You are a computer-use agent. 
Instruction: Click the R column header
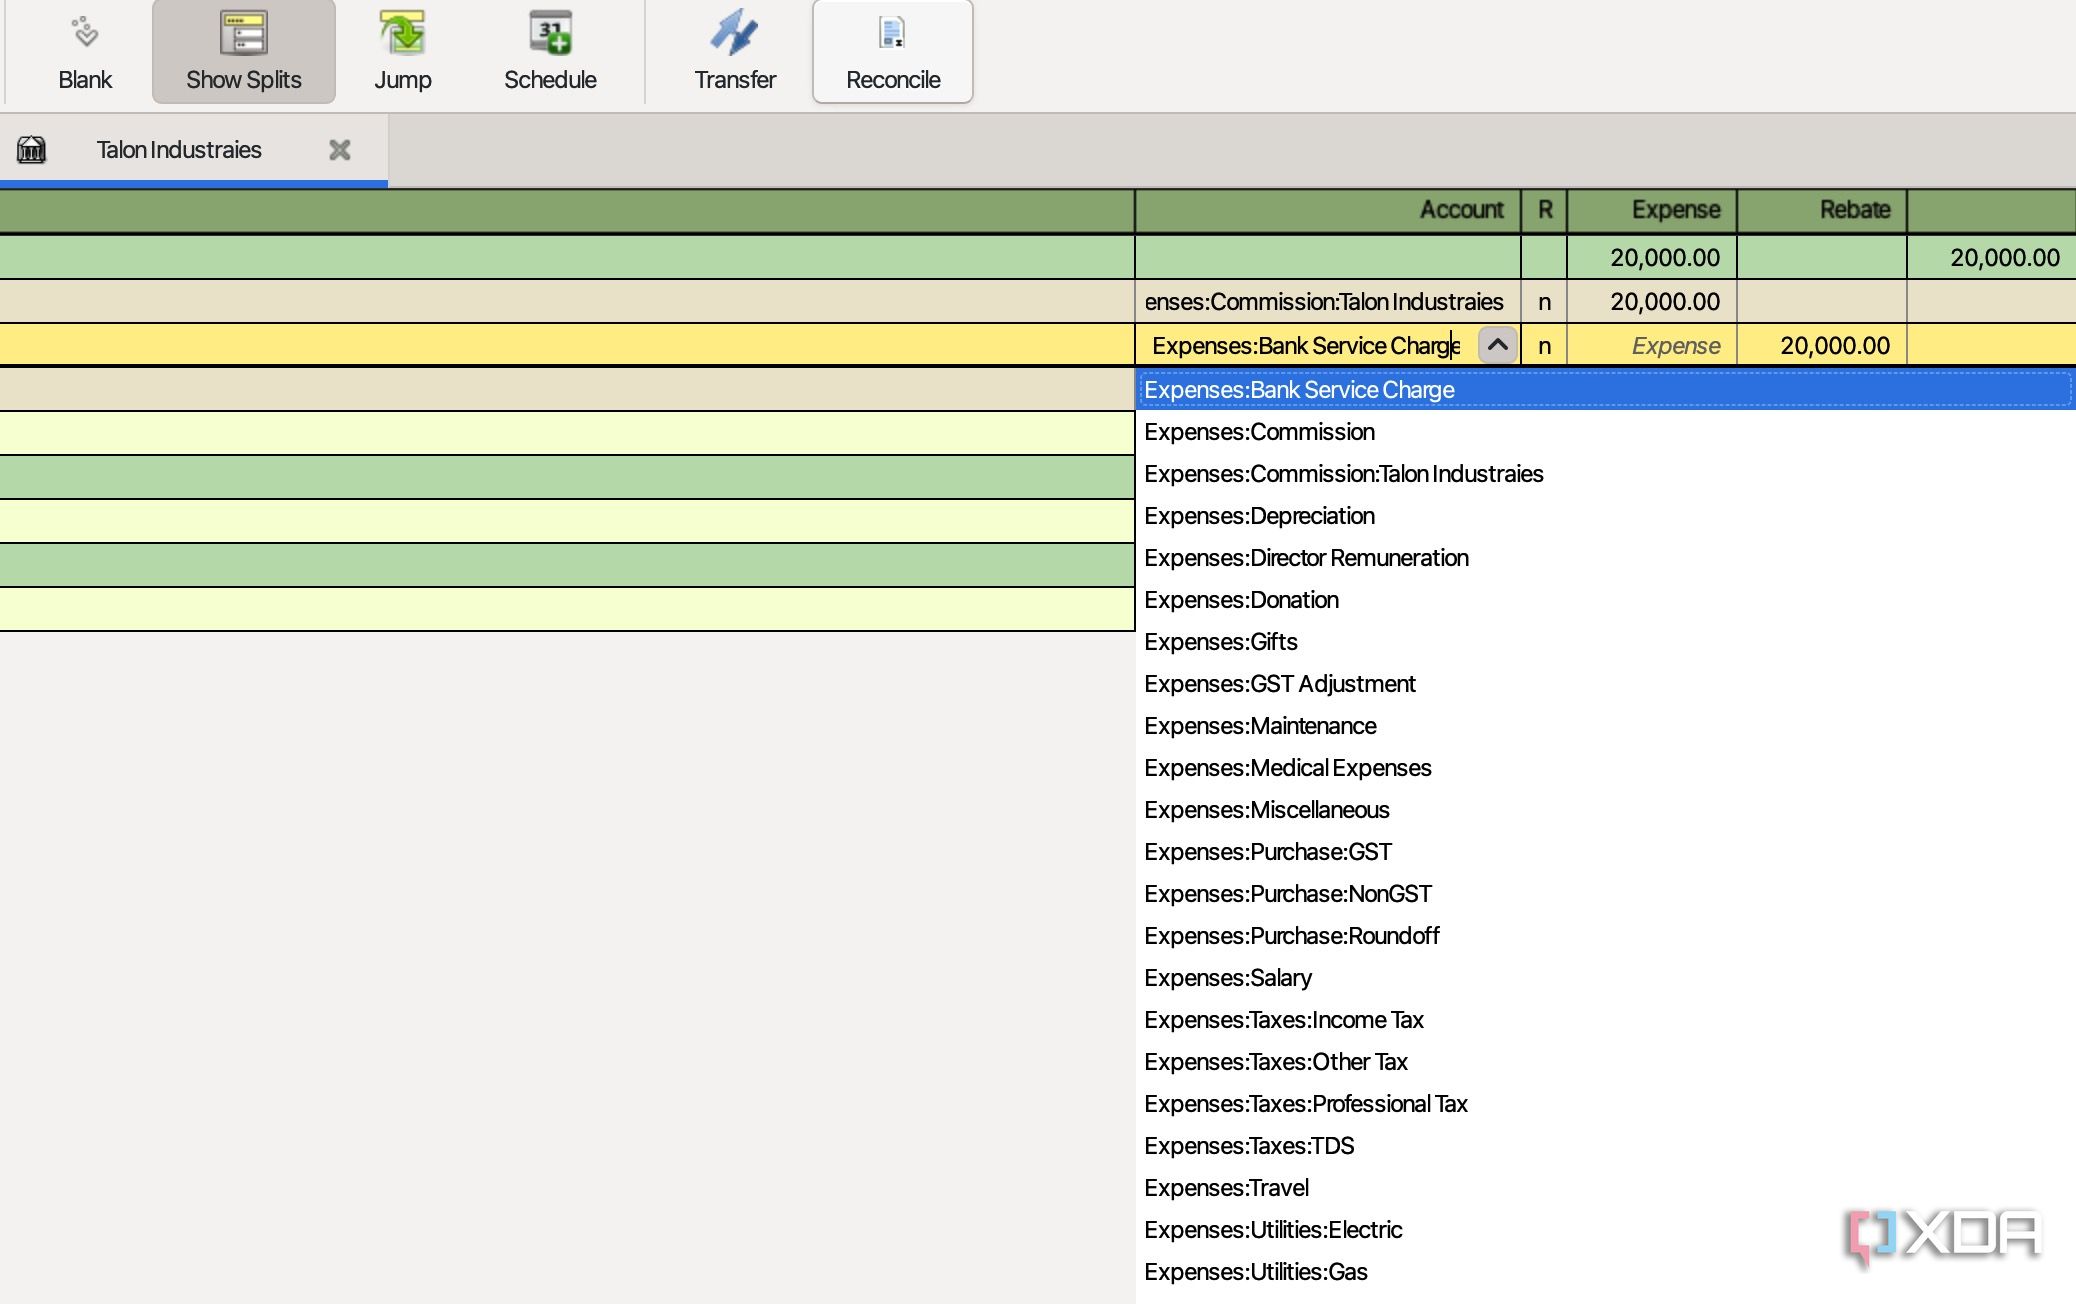[1544, 210]
